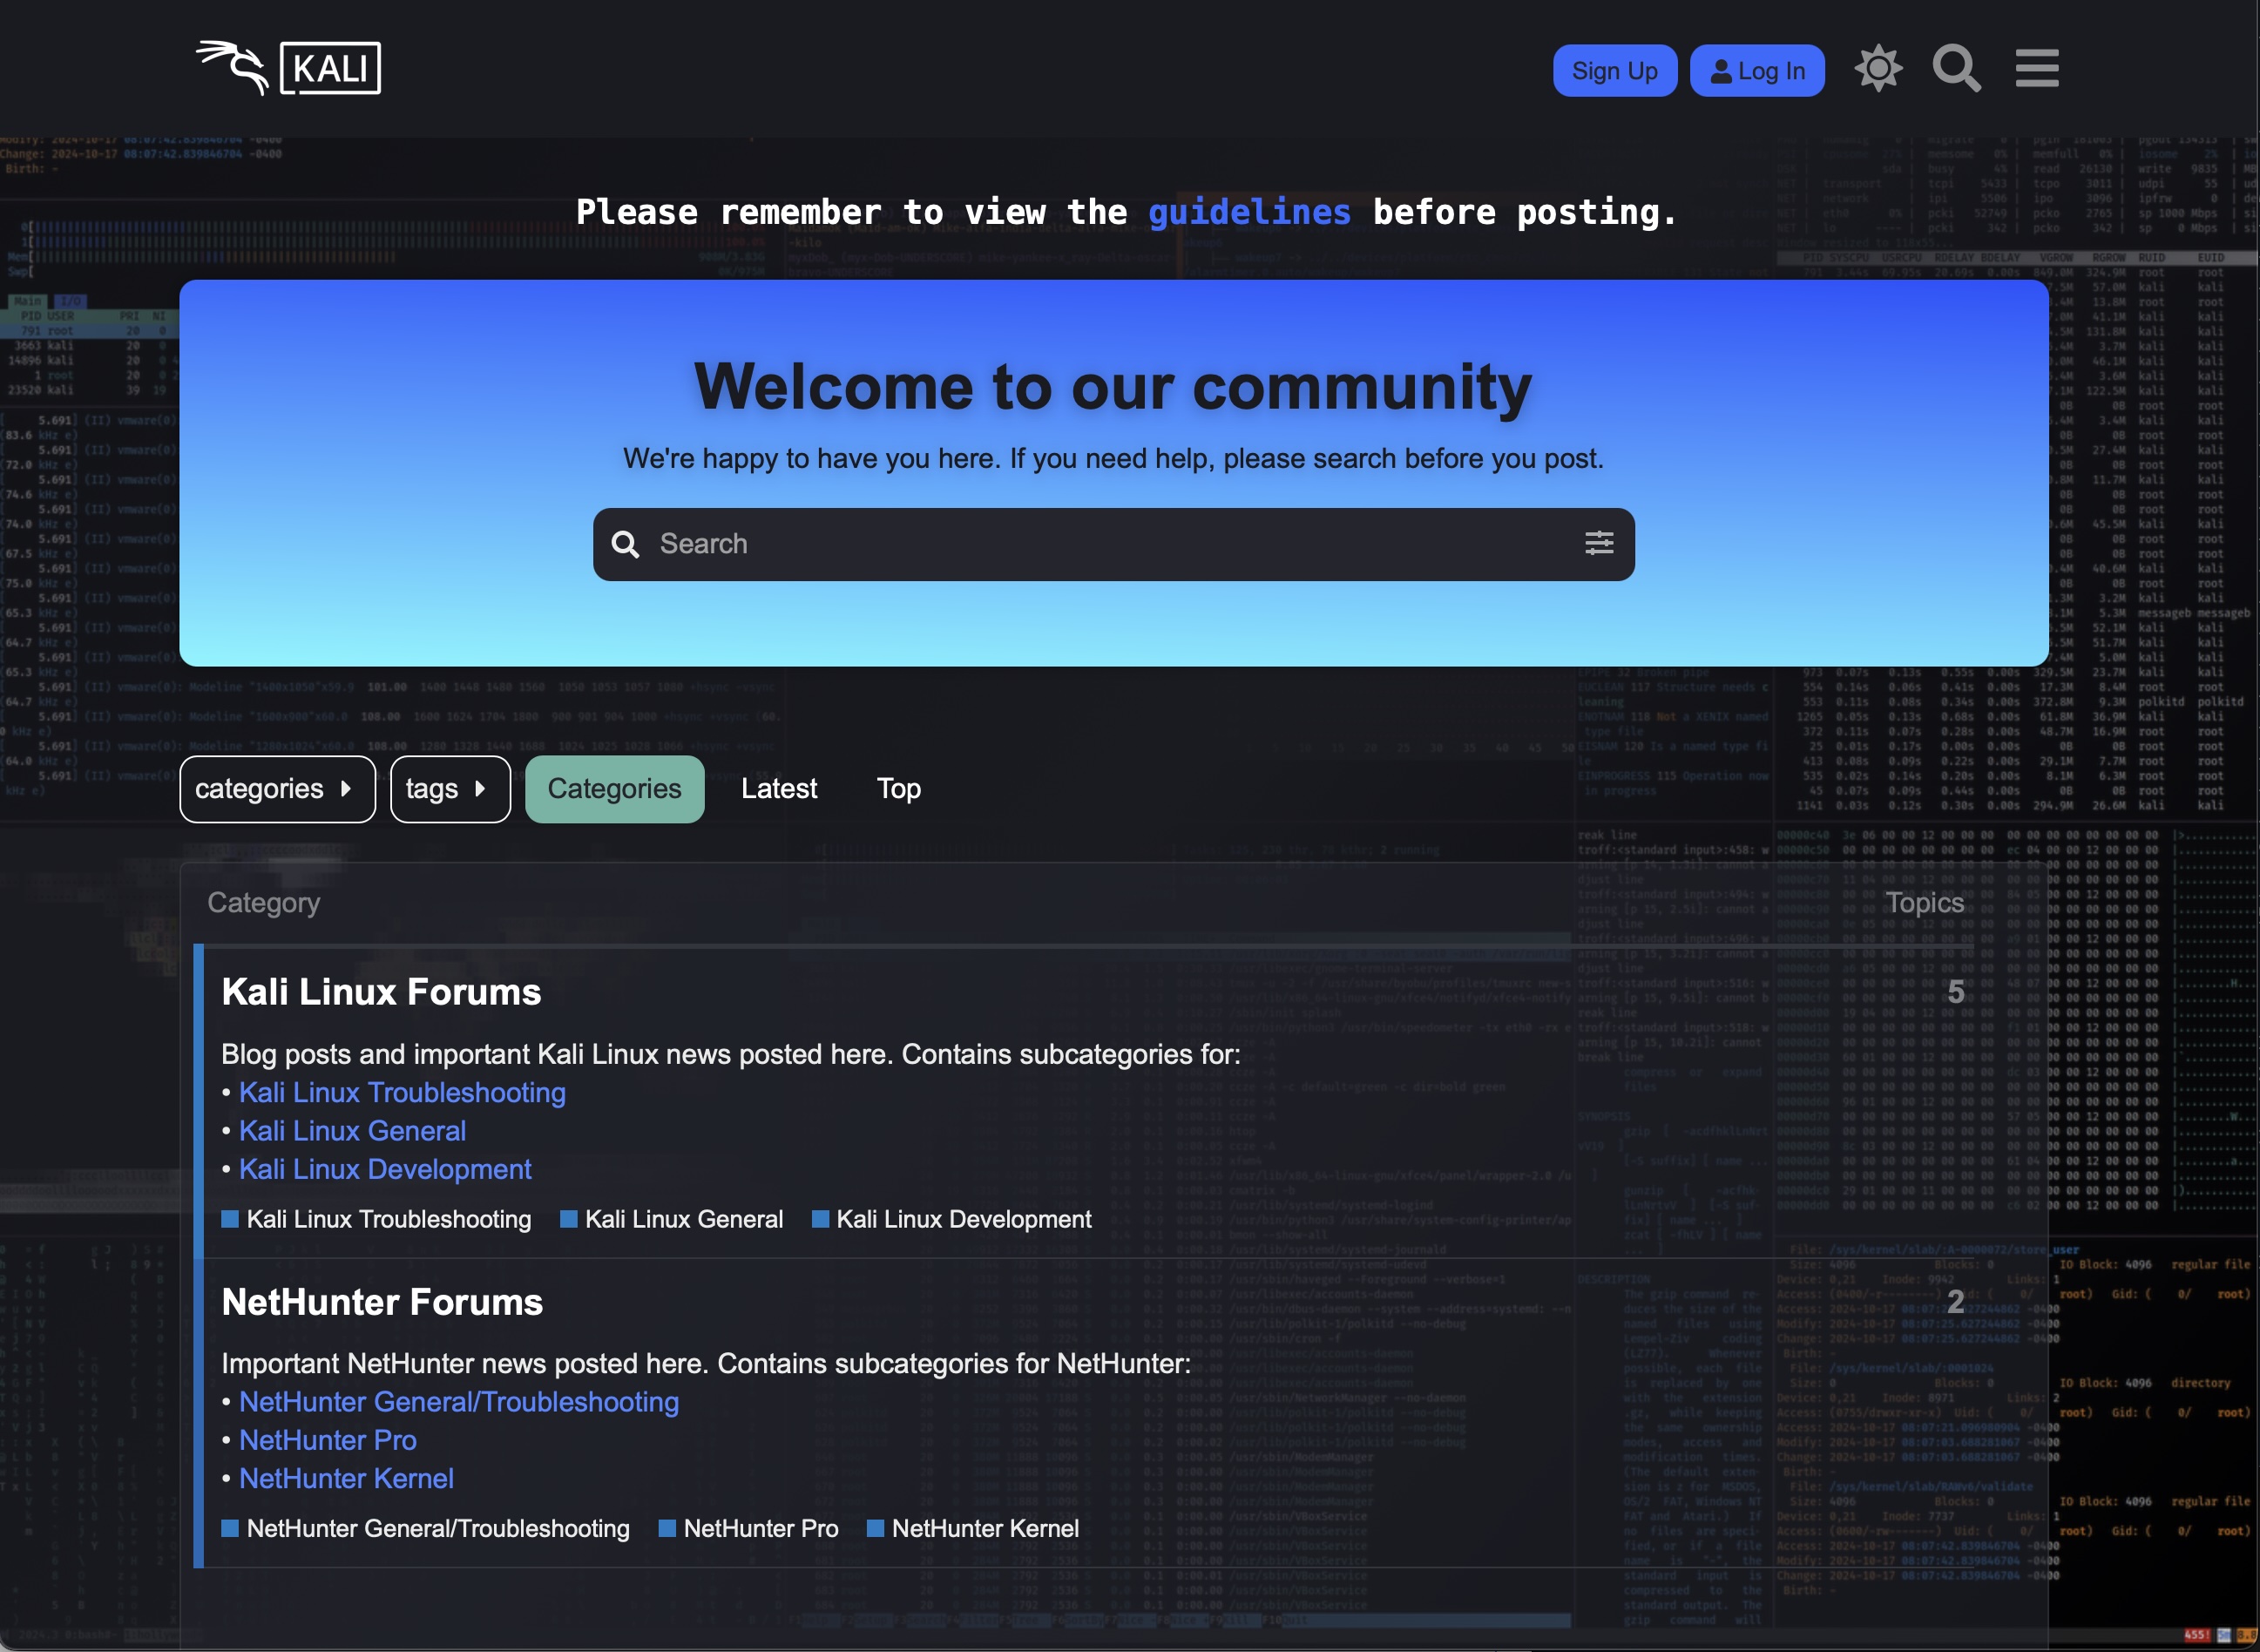Expand the categories dropdown filter

[x=277, y=789]
